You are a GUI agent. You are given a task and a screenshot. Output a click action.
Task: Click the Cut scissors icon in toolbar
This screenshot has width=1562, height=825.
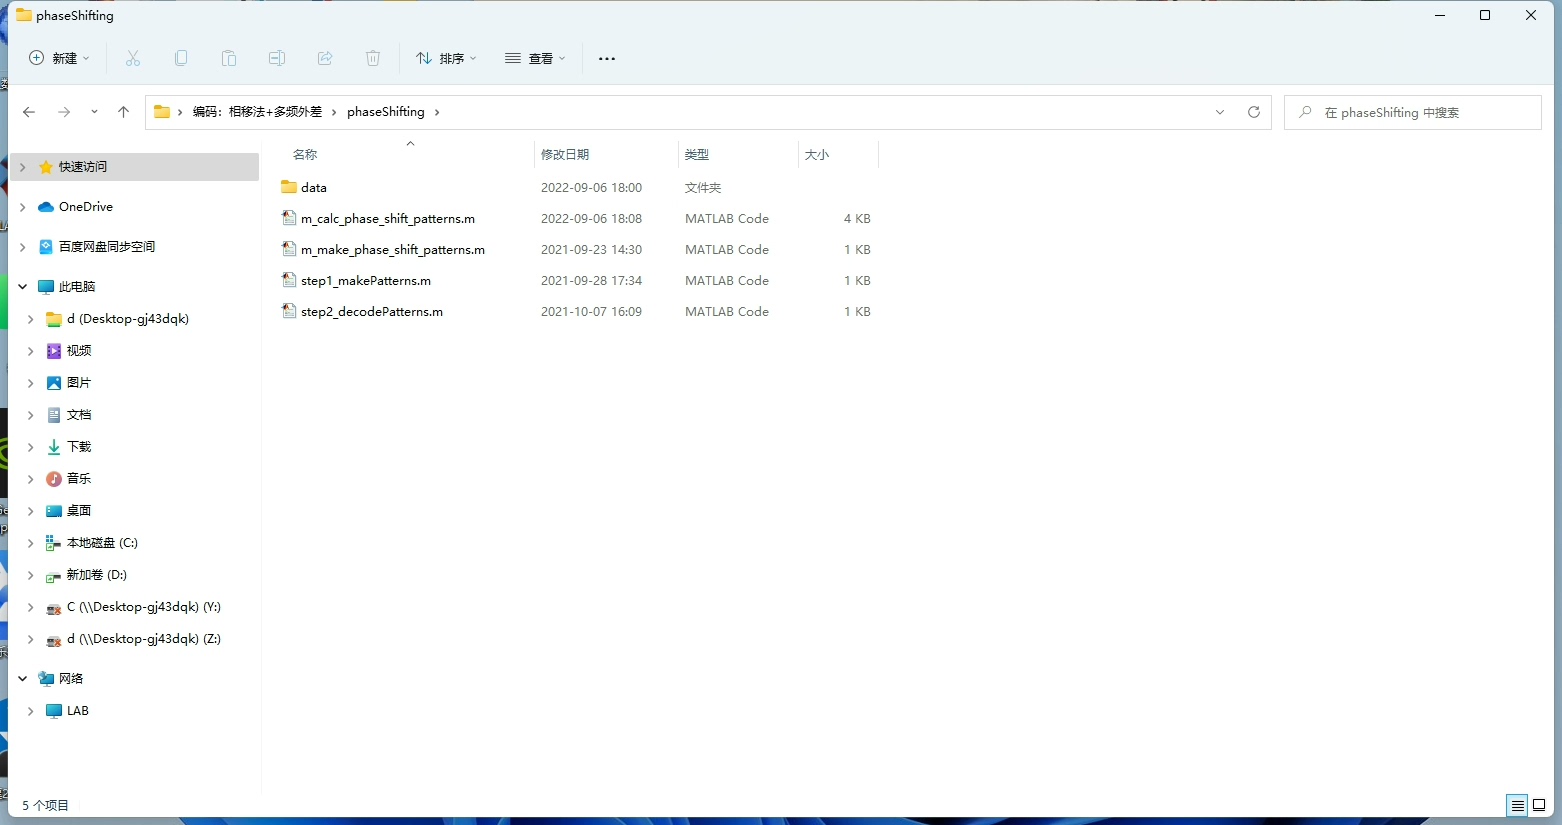tap(133, 58)
